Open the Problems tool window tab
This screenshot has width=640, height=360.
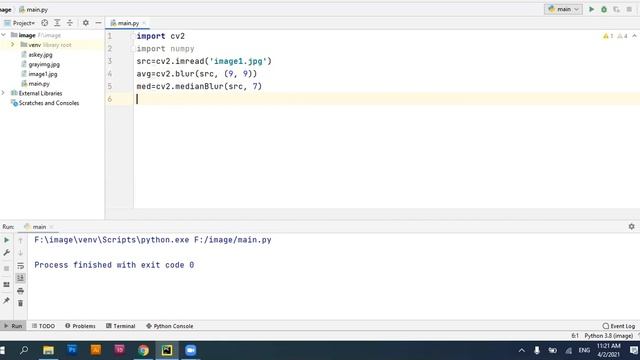click(80, 326)
